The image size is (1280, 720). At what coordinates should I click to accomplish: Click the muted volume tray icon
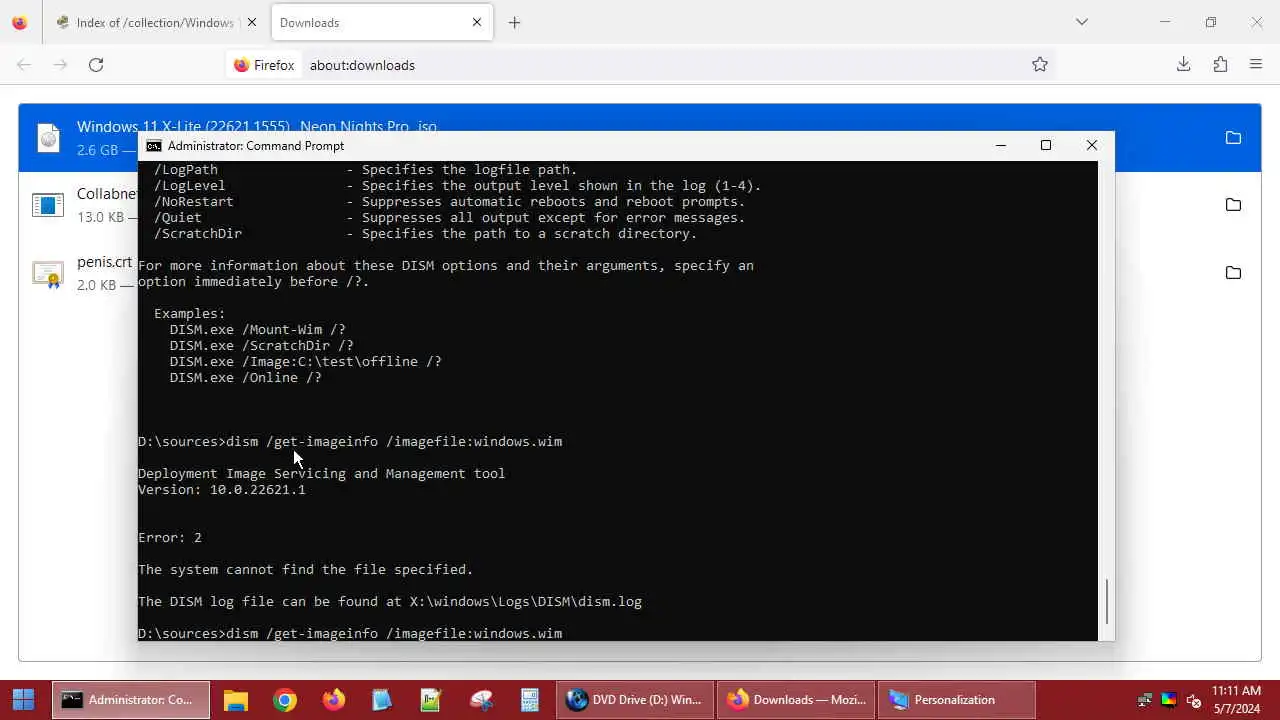tap(1193, 700)
